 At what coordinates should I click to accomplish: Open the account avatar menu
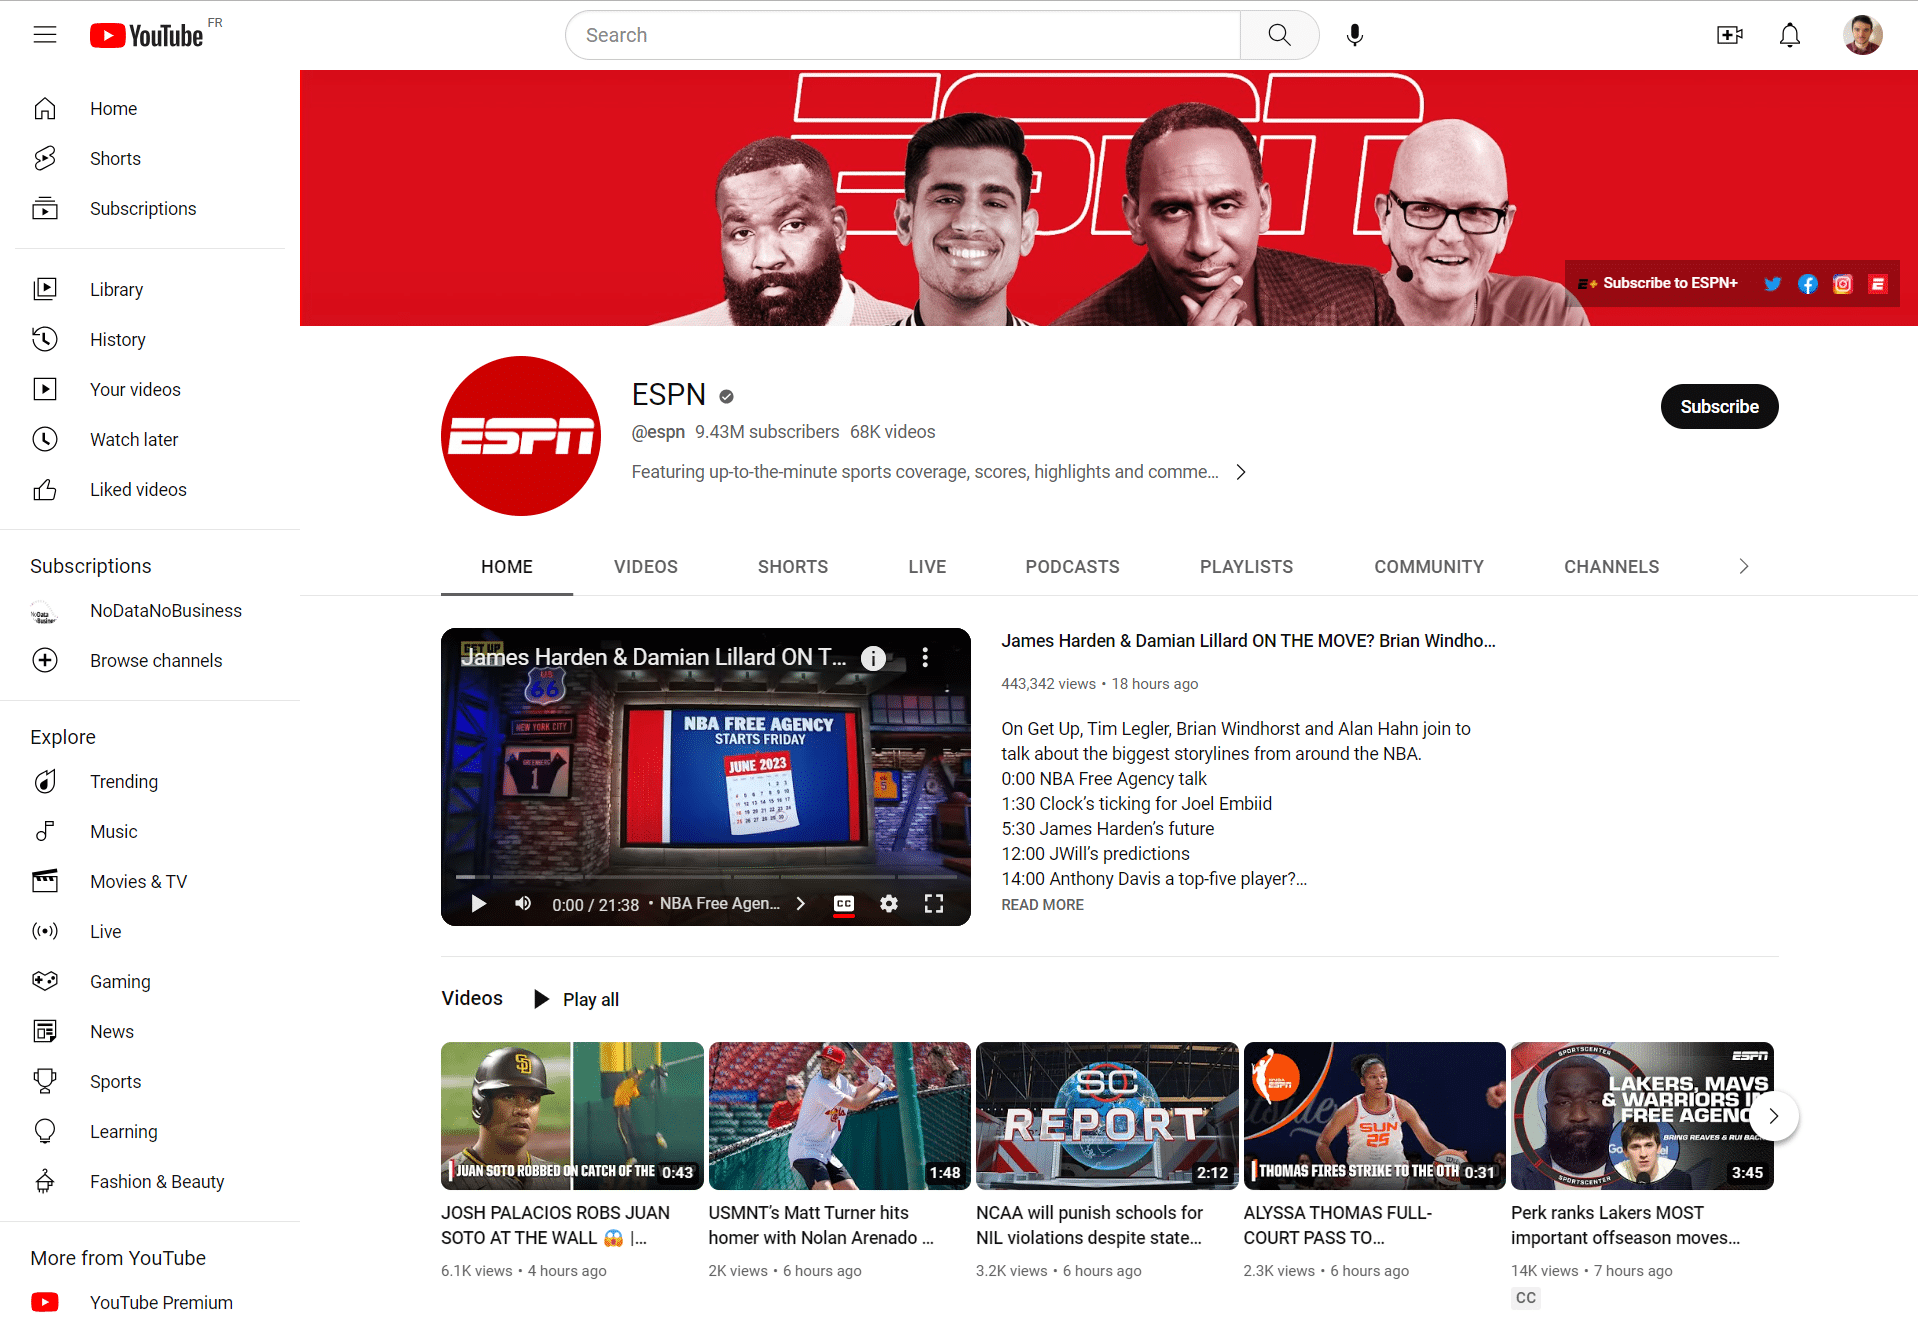(x=1862, y=35)
